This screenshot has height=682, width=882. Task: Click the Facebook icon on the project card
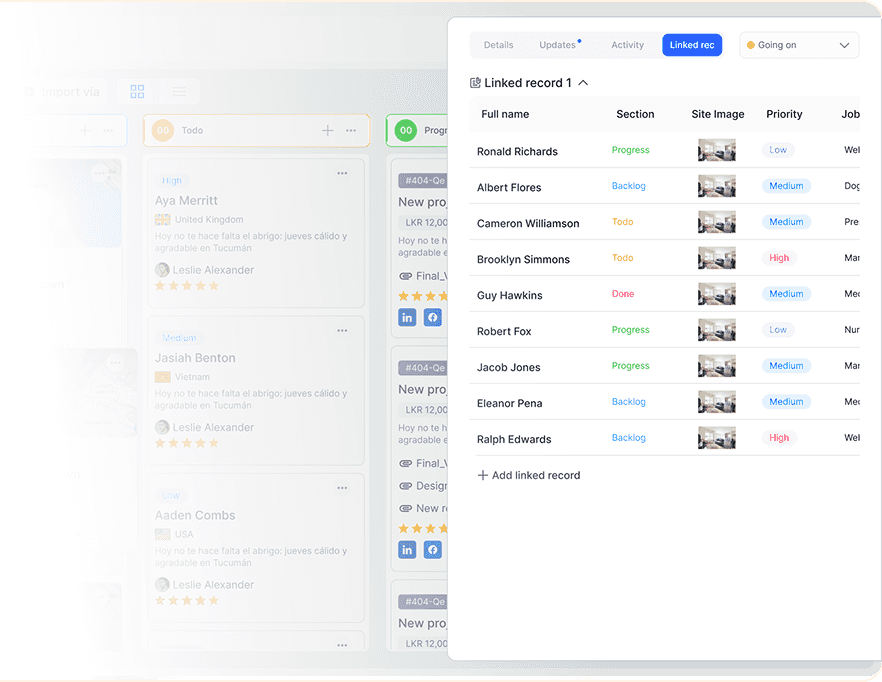click(433, 316)
